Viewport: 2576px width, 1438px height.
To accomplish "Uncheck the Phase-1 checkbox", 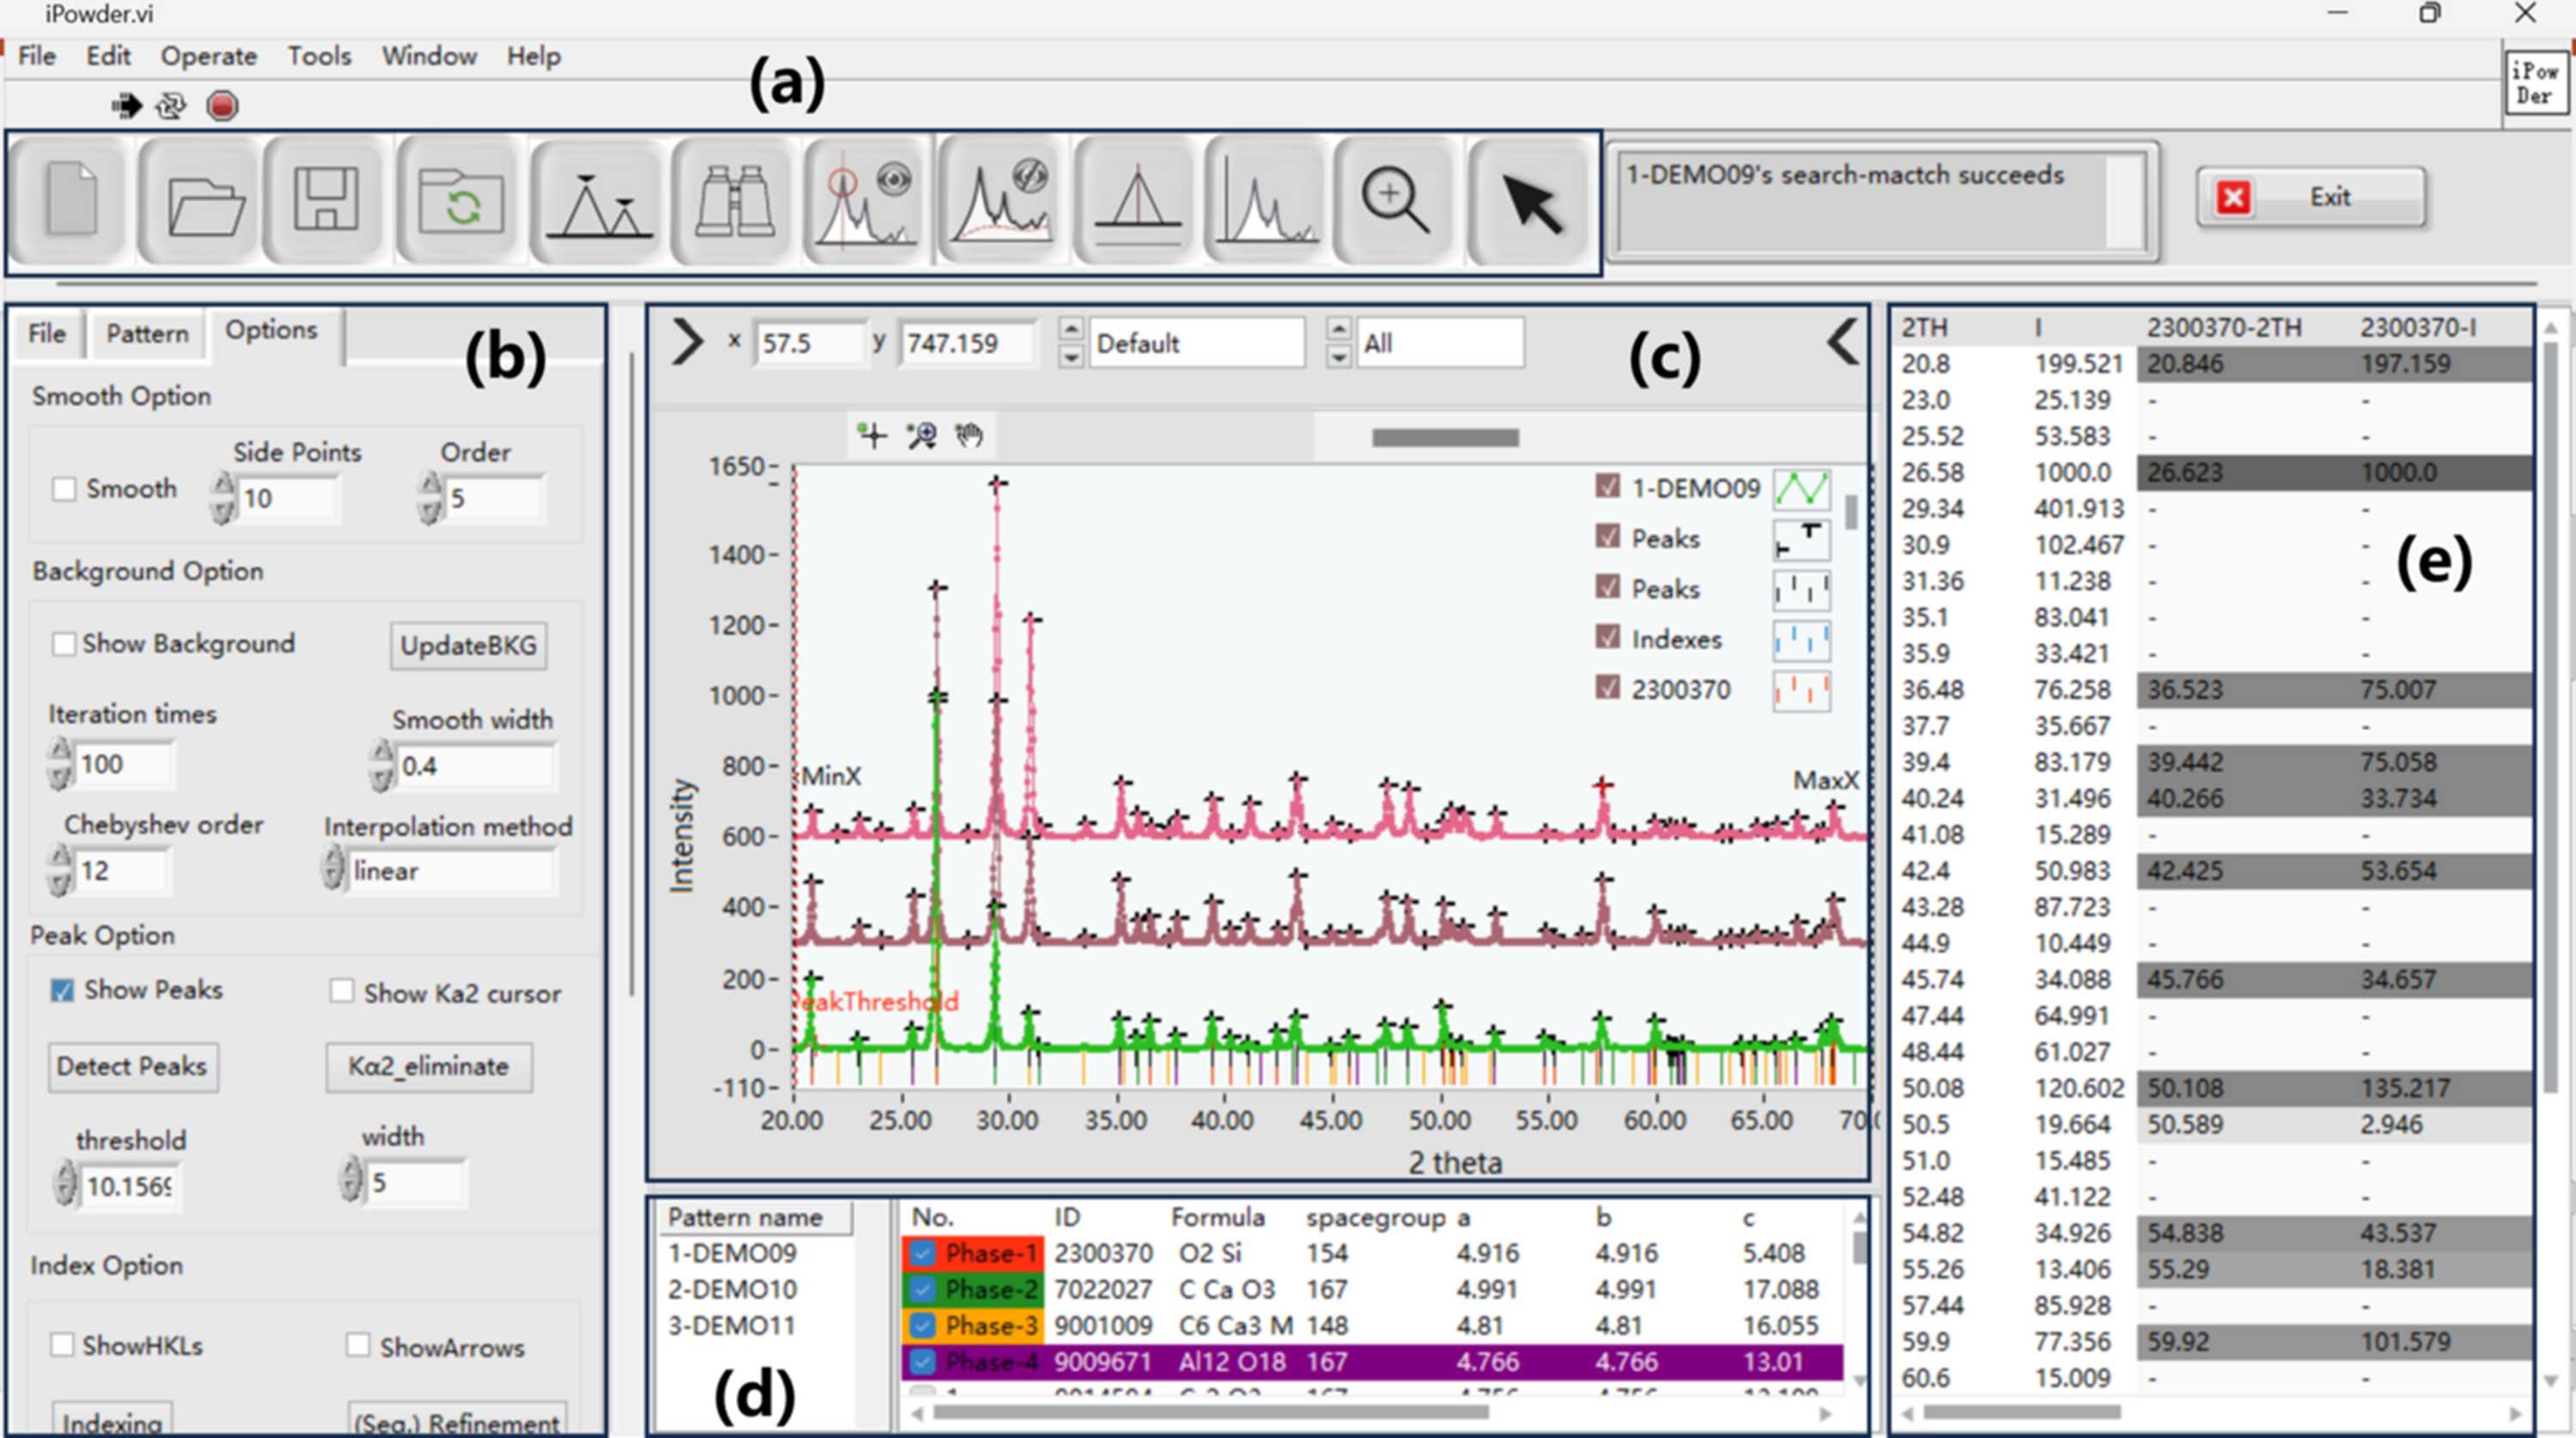I will pyautogui.click(x=922, y=1253).
